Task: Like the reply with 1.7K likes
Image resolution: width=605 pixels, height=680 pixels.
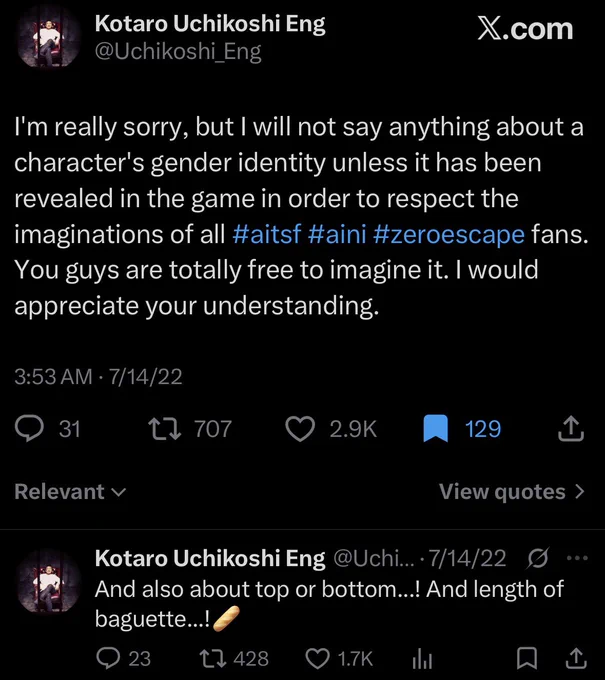Action: pos(317,658)
